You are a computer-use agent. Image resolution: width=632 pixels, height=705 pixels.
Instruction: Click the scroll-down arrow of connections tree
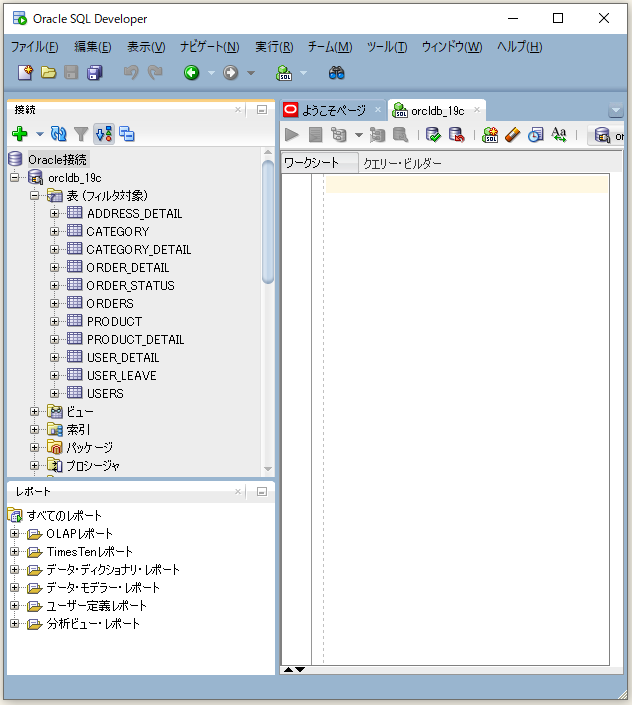click(x=268, y=469)
